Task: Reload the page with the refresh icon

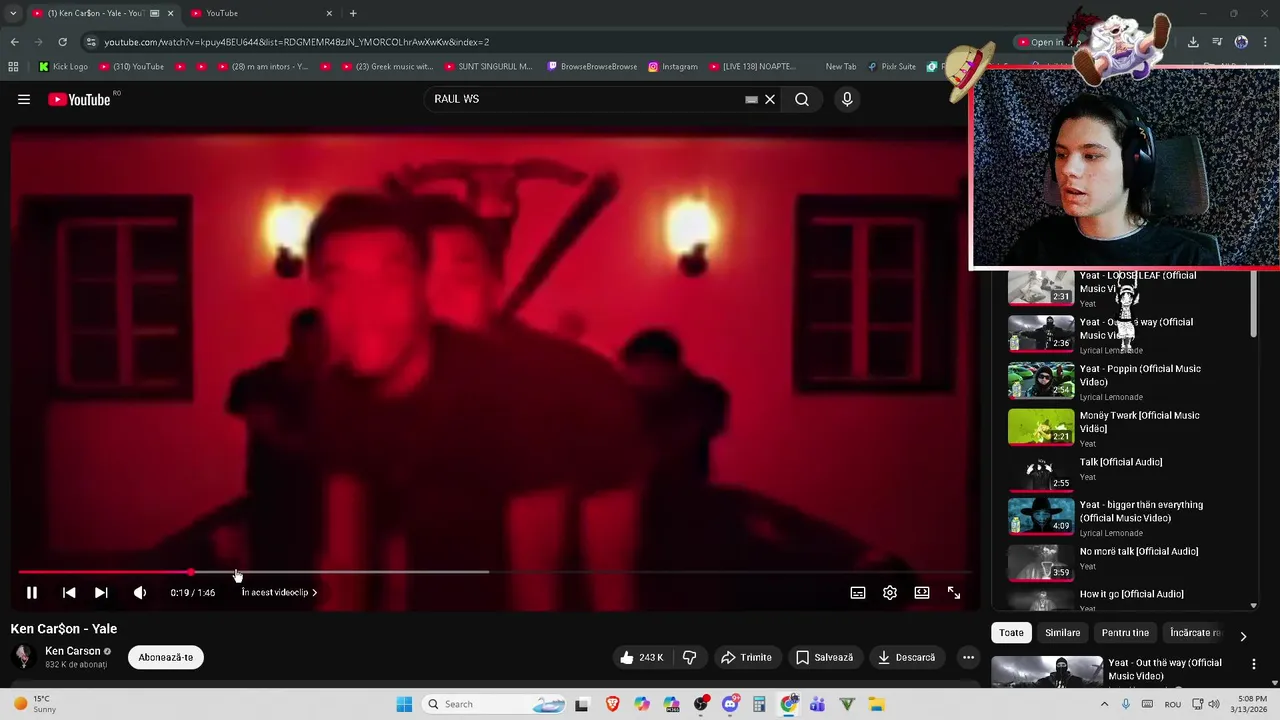Action: [x=62, y=42]
